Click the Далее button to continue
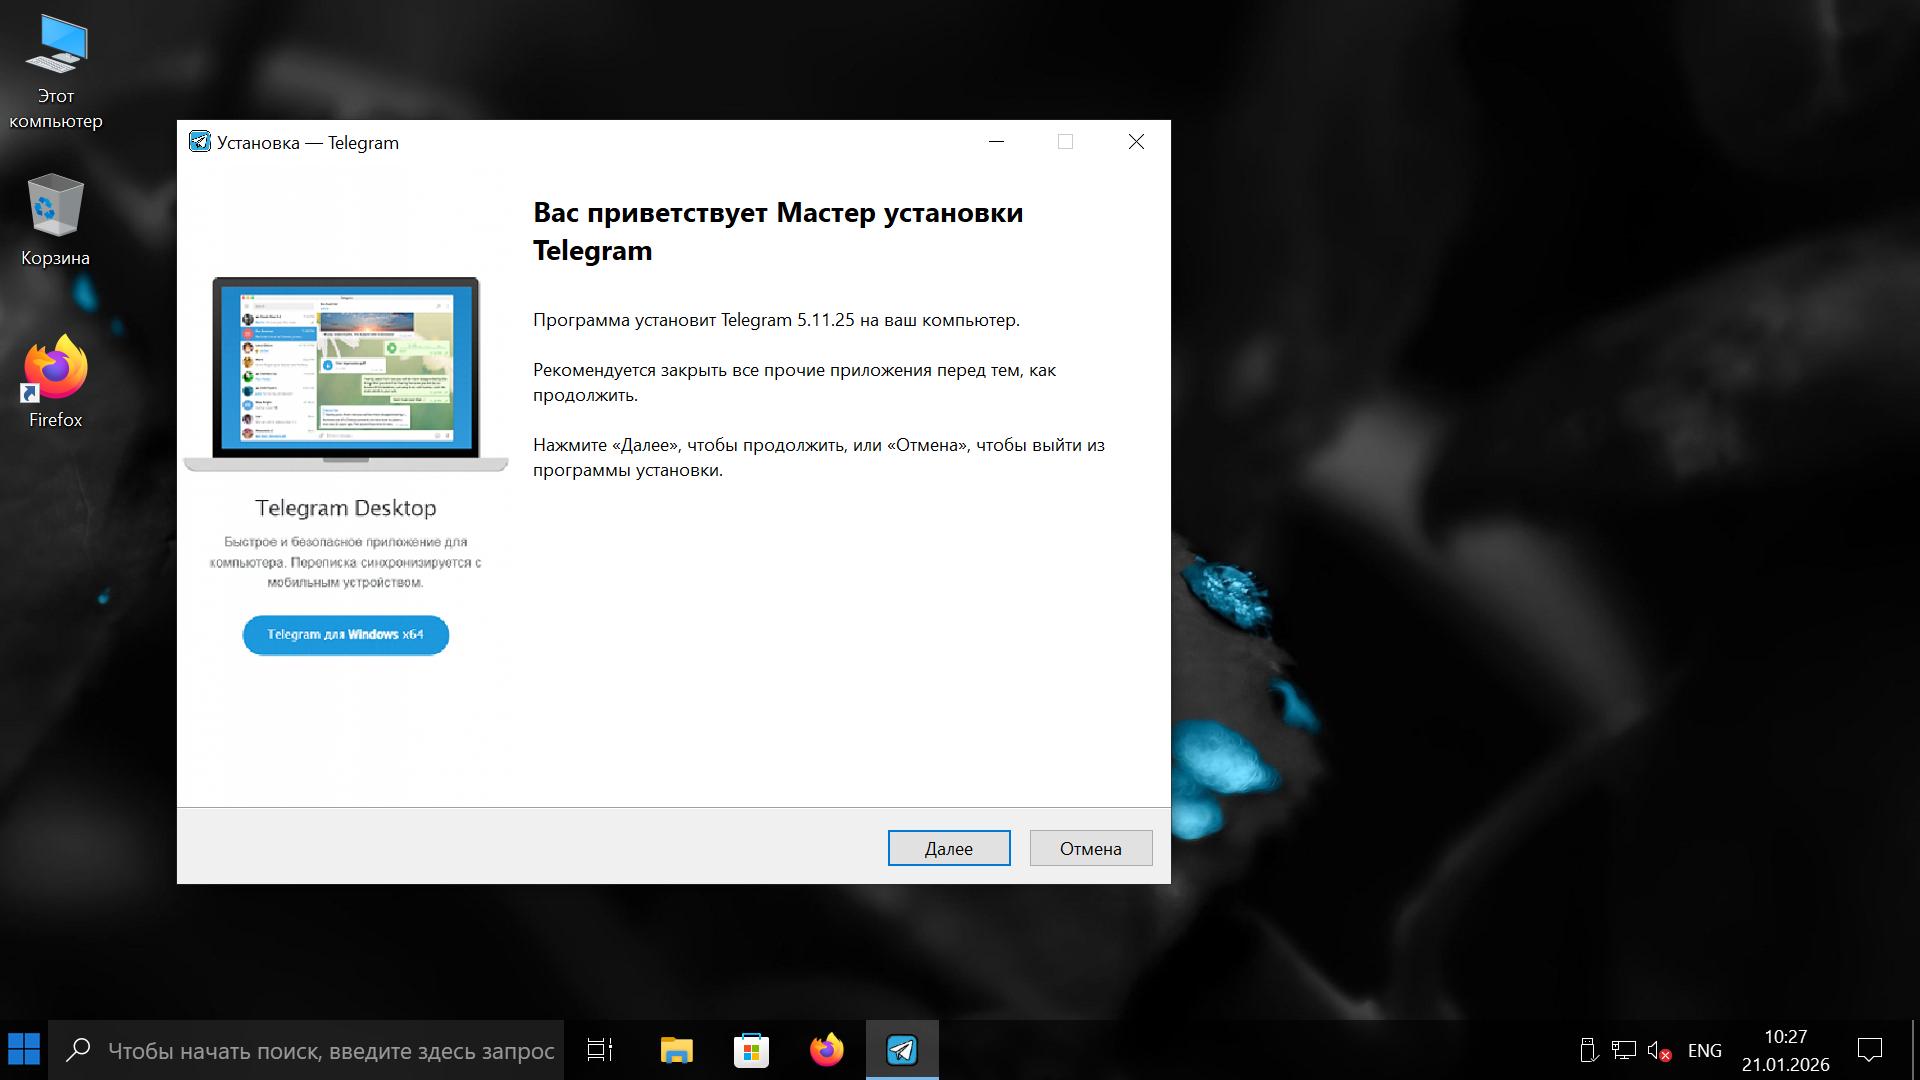Viewport: 1920px width, 1080px height. click(x=948, y=848)
